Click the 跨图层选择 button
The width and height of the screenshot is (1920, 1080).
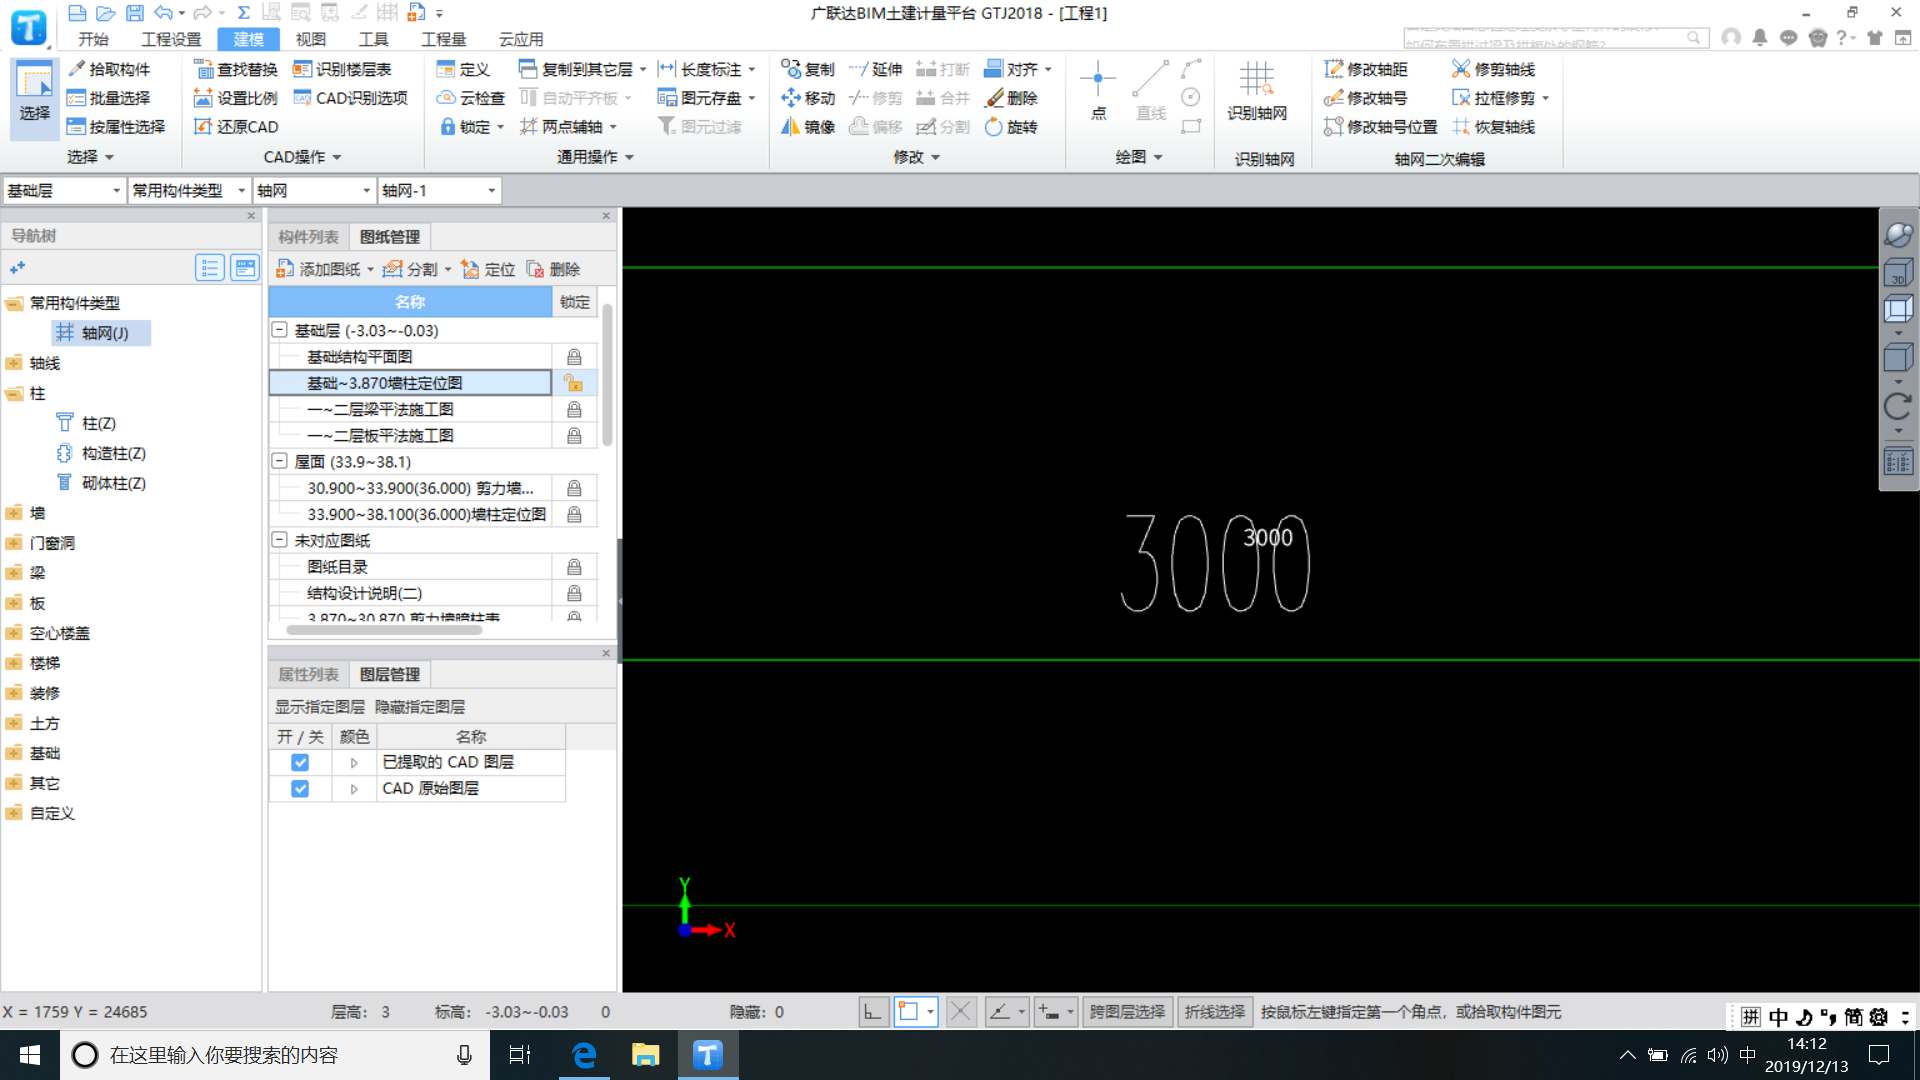(1127, 1012)
